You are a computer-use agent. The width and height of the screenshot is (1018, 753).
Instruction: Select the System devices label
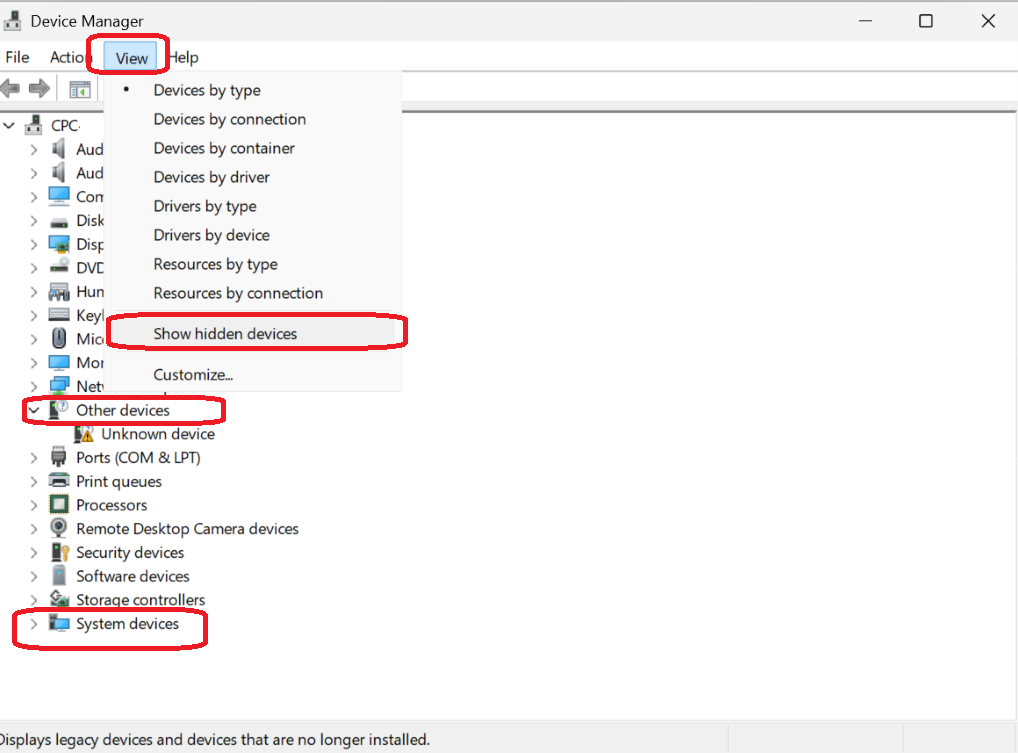pyautogui.click(x=127, y=623)
